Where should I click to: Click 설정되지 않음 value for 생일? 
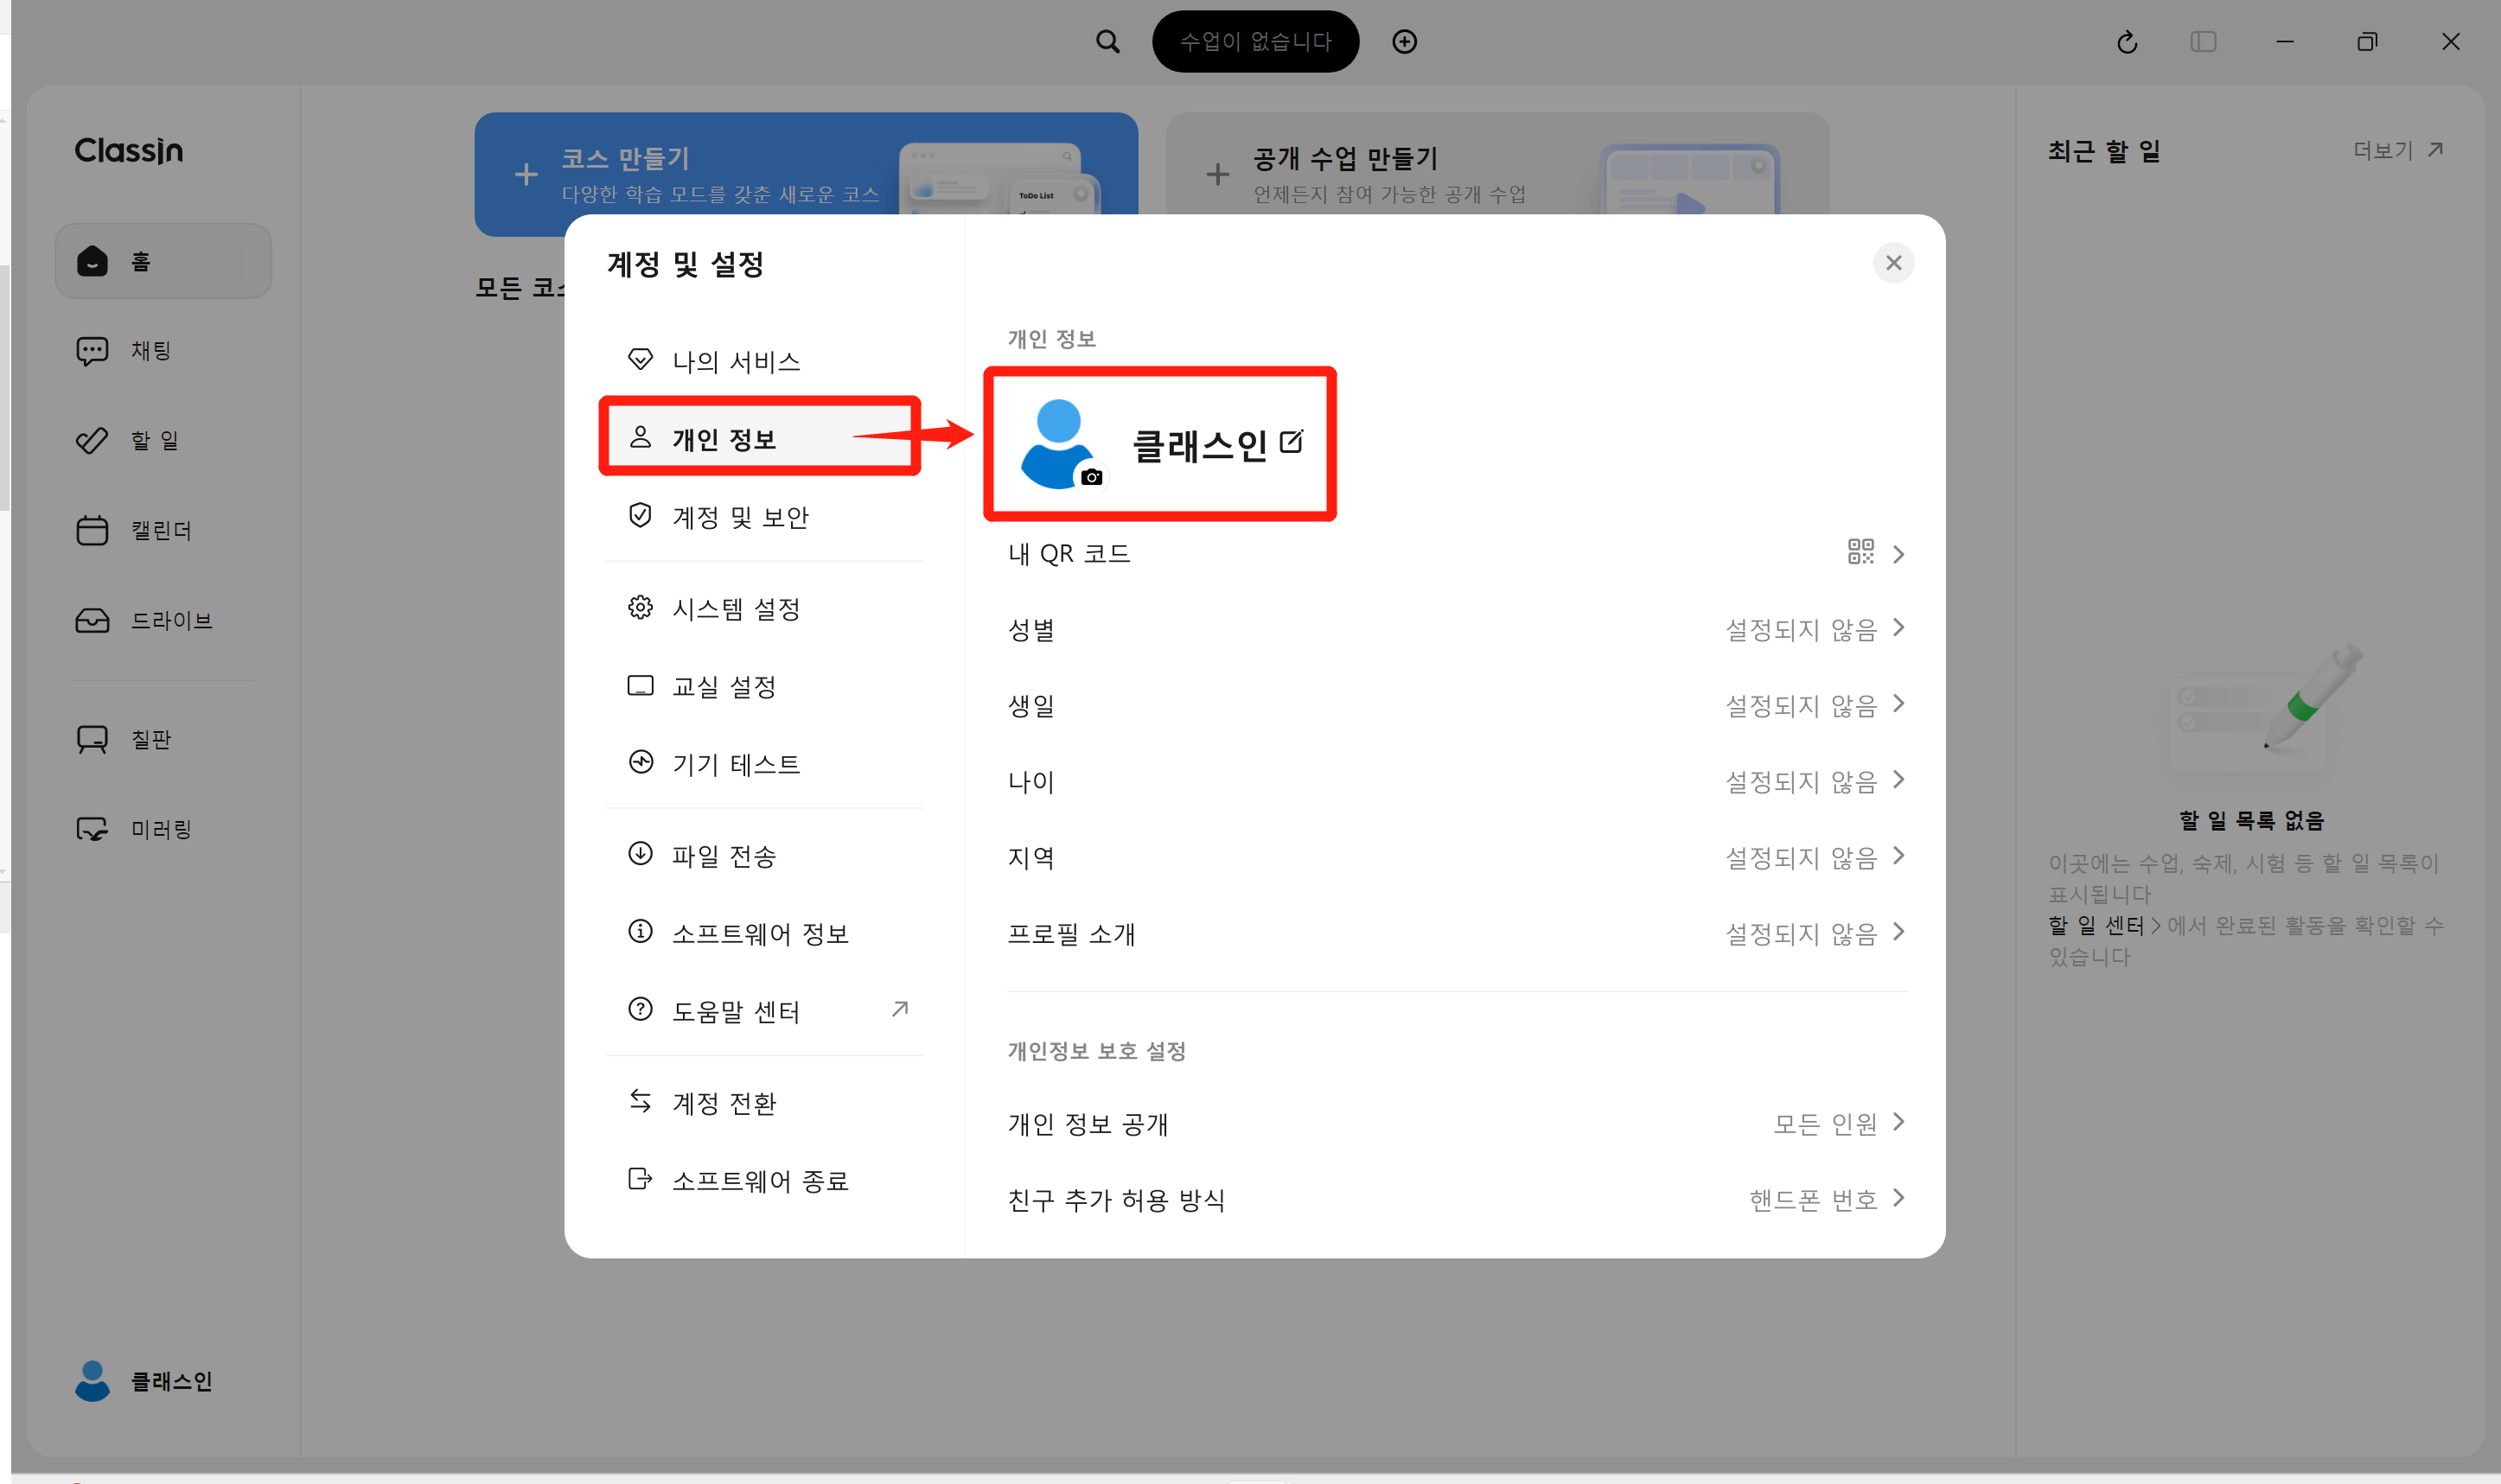[x=1801, y=706]
